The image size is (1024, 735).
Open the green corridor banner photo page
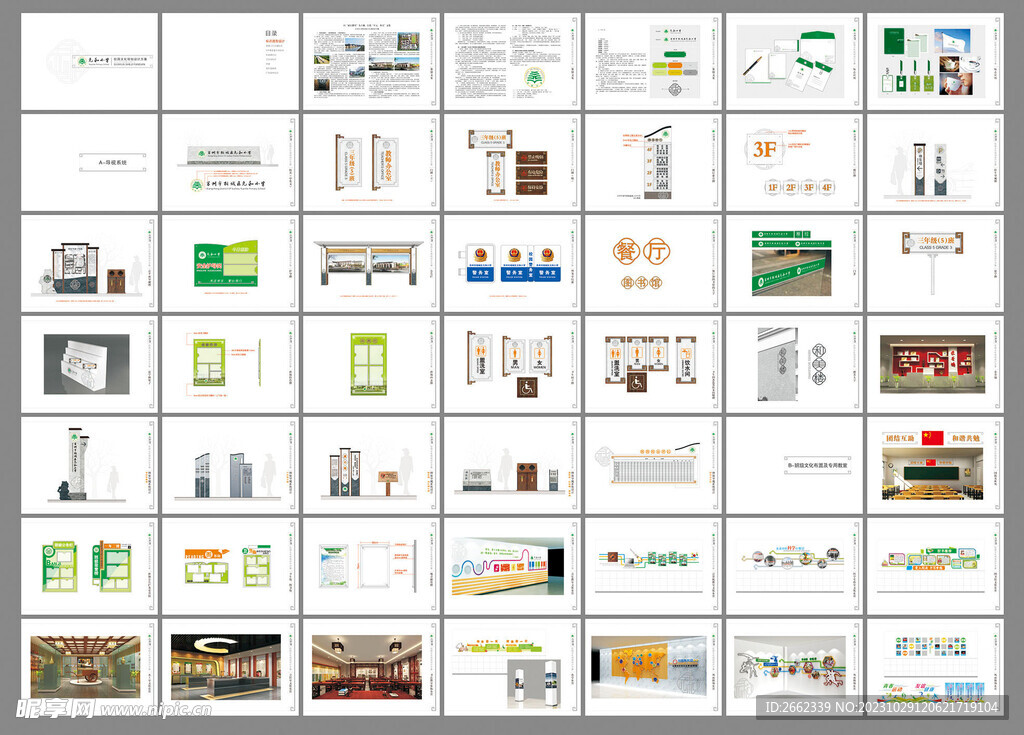(795, 263)
